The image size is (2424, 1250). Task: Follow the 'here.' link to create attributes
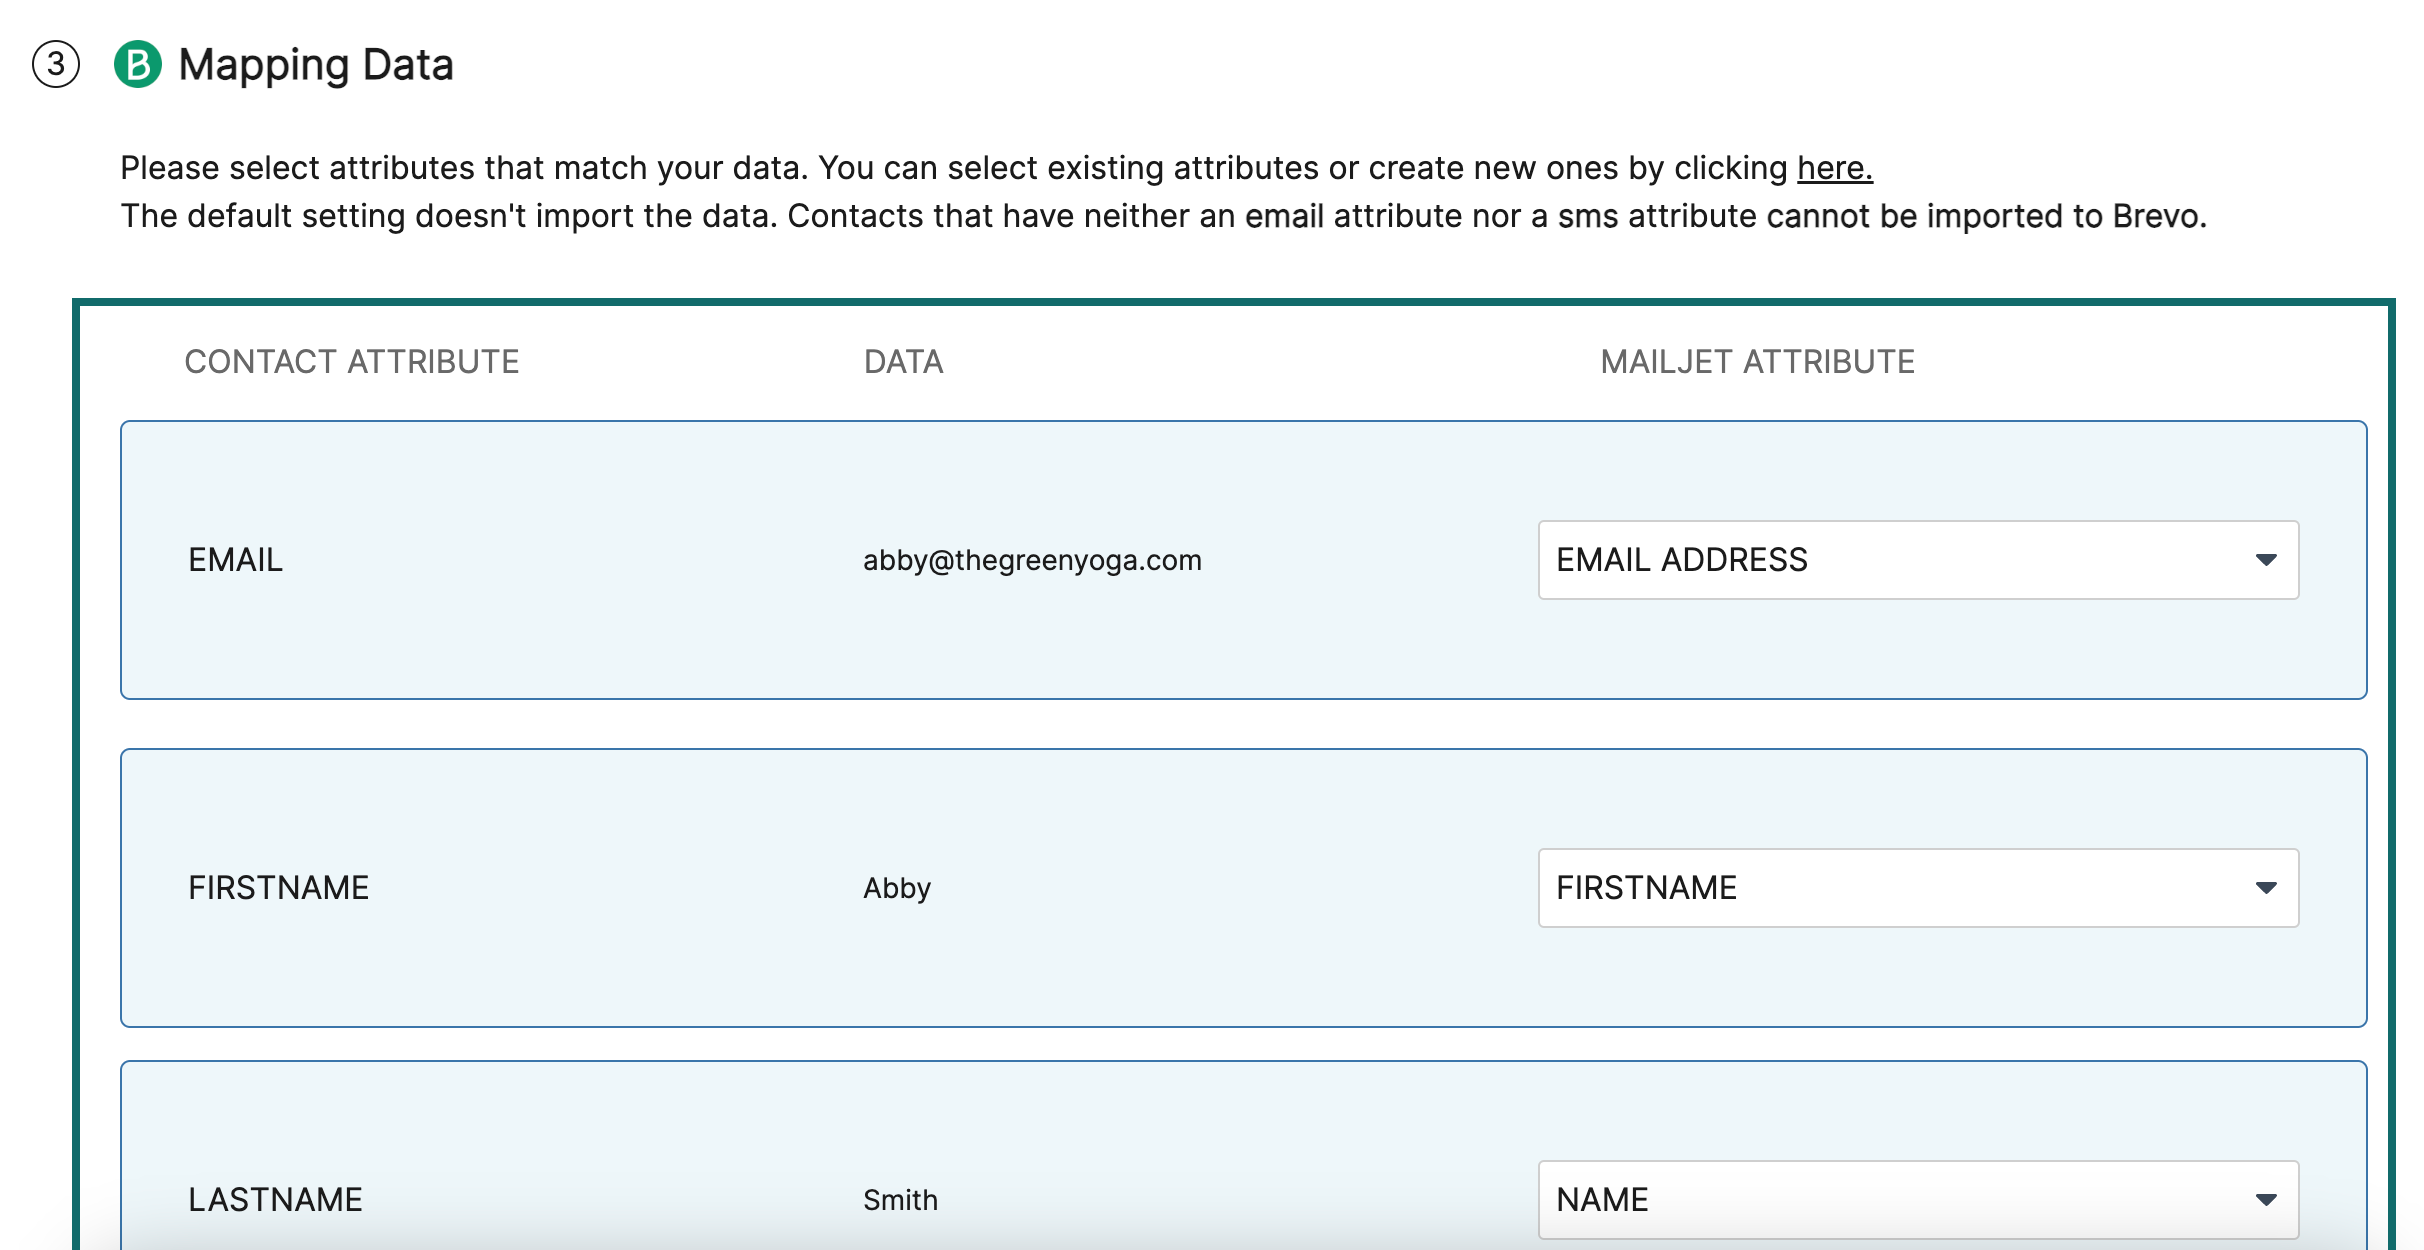point(1834,168)
